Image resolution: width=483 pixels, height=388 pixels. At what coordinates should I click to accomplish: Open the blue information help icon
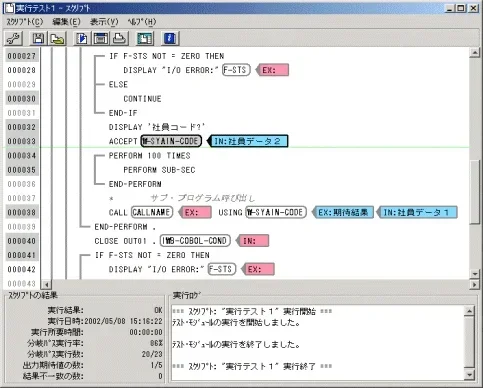pos(170,38)
